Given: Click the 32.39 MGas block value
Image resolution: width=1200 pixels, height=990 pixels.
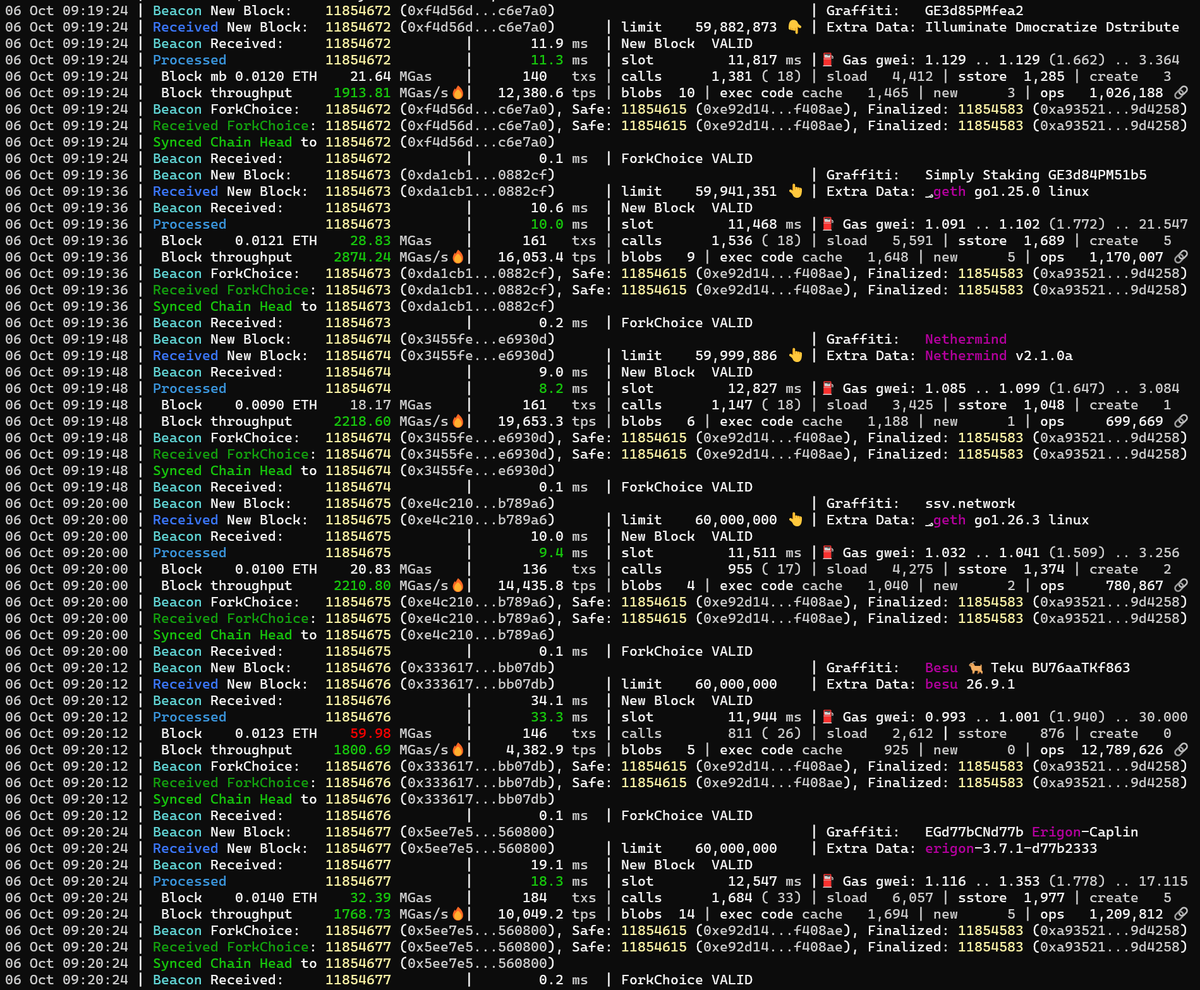Looking at the screenshot, I should point(372,897).
